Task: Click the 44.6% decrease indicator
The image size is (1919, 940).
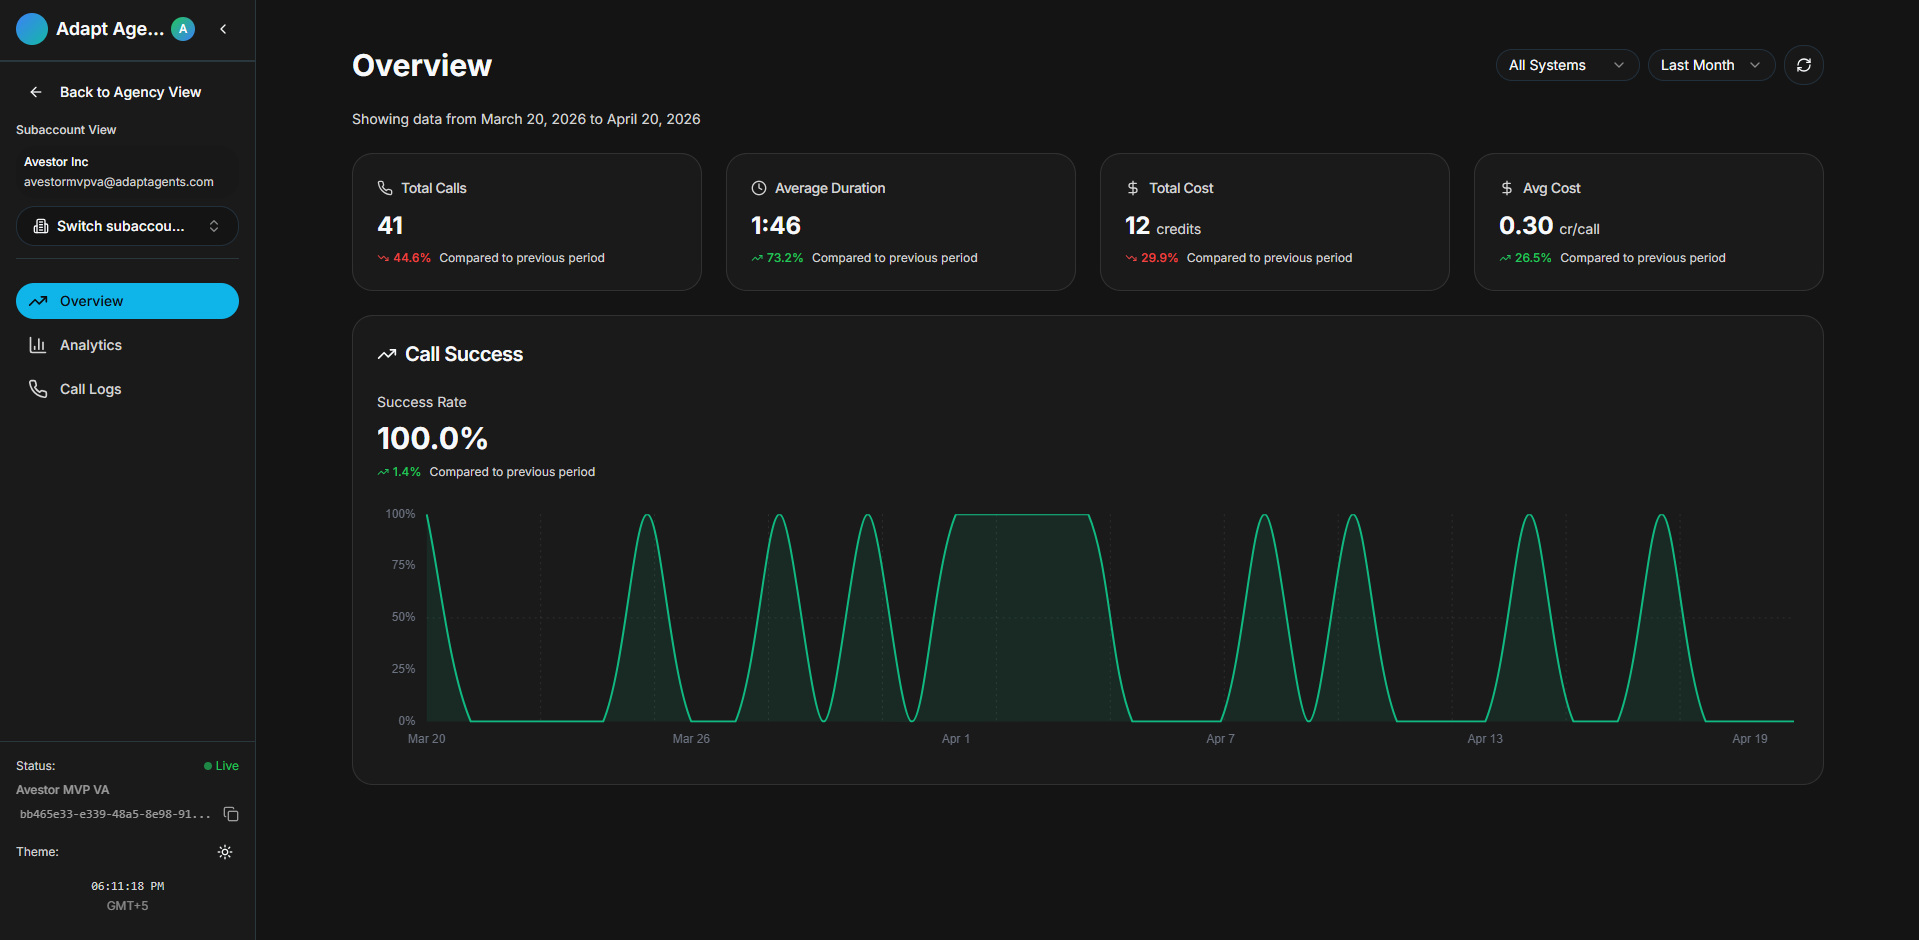Action: click(x=404, y=258)
